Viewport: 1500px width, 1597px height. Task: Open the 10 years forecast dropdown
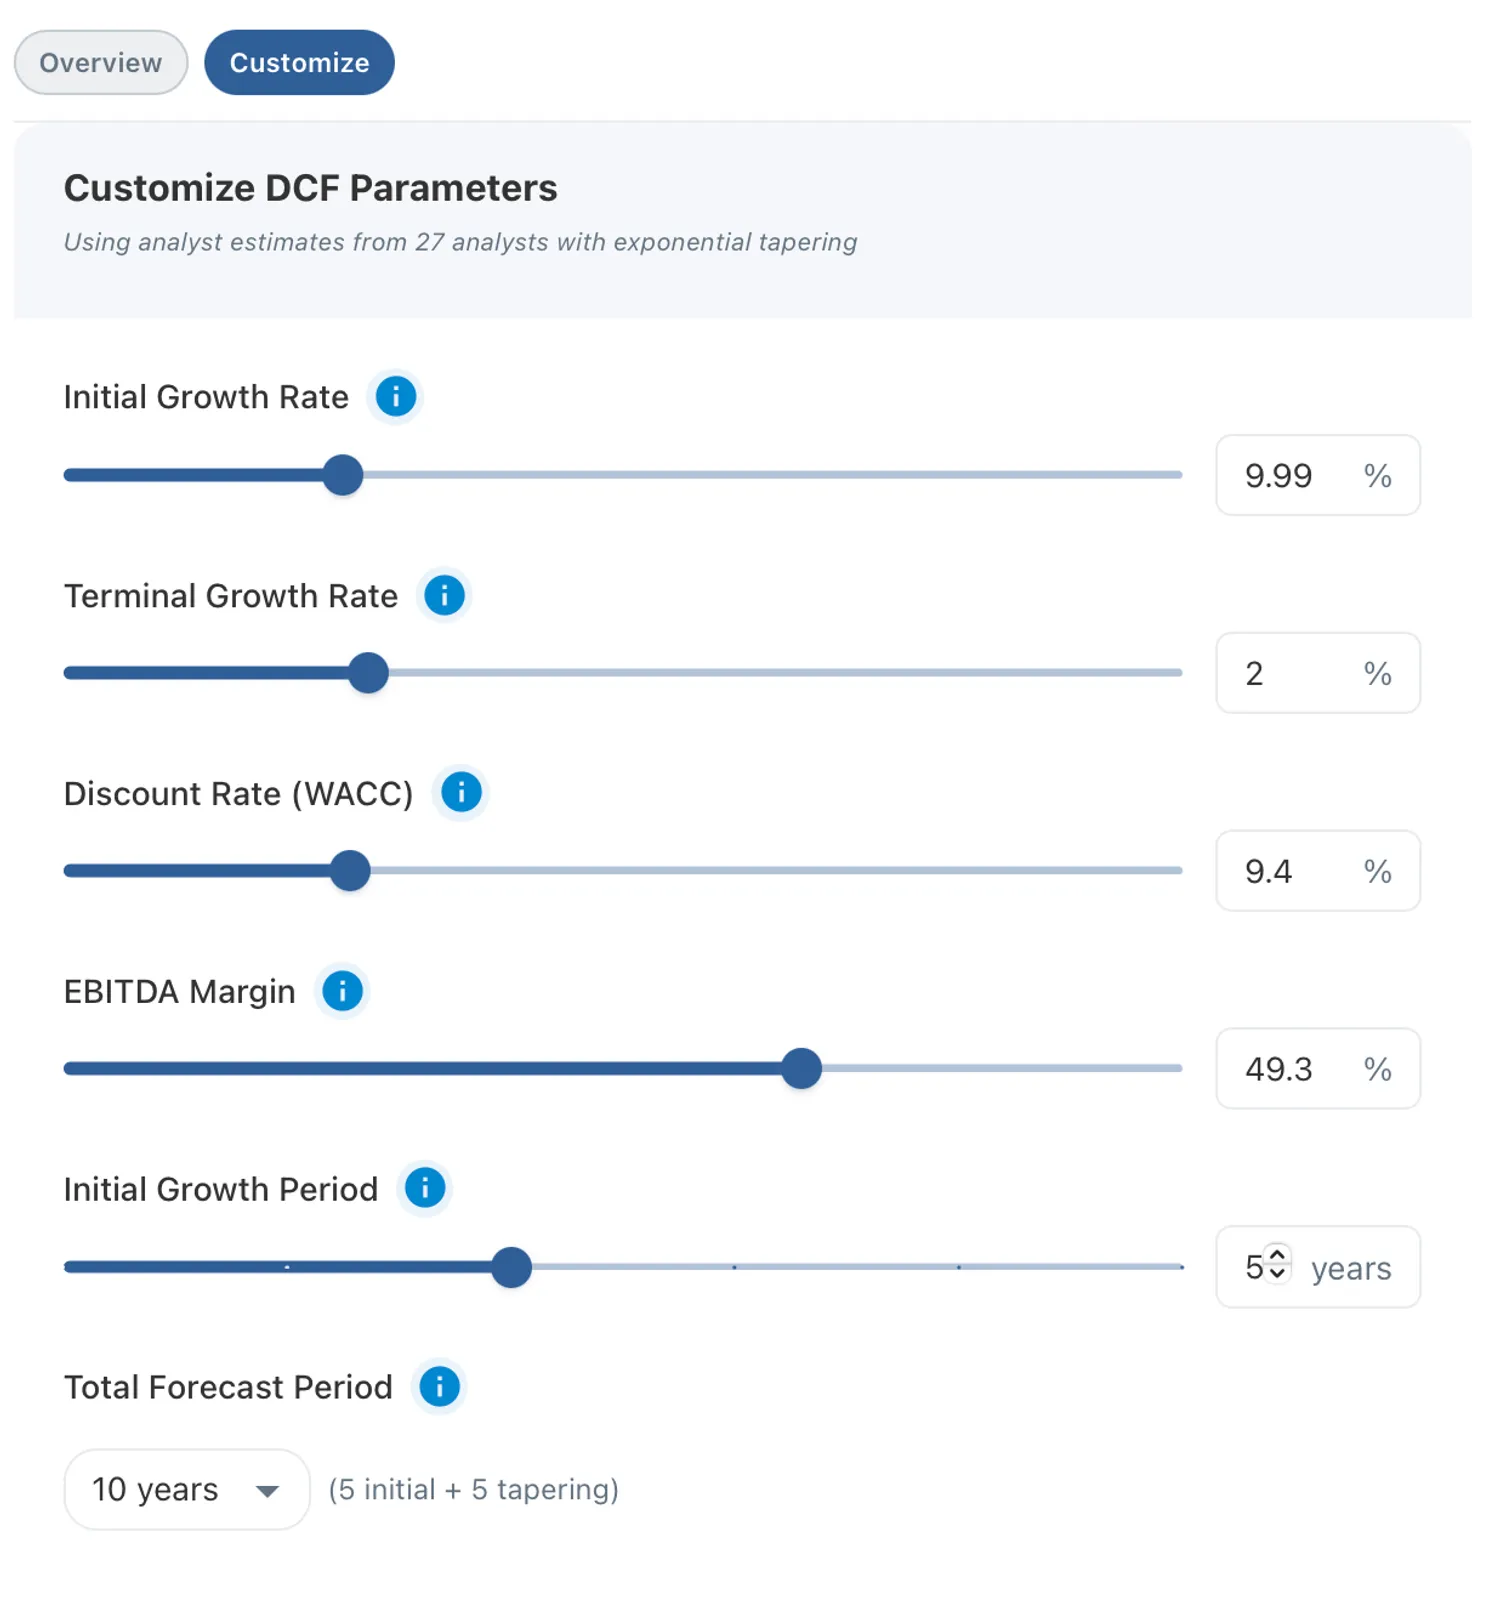point(187,1490)
